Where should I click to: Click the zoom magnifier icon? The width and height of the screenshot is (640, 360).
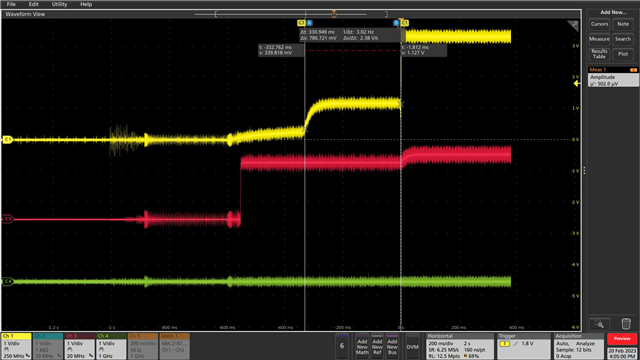click(599, 324)
